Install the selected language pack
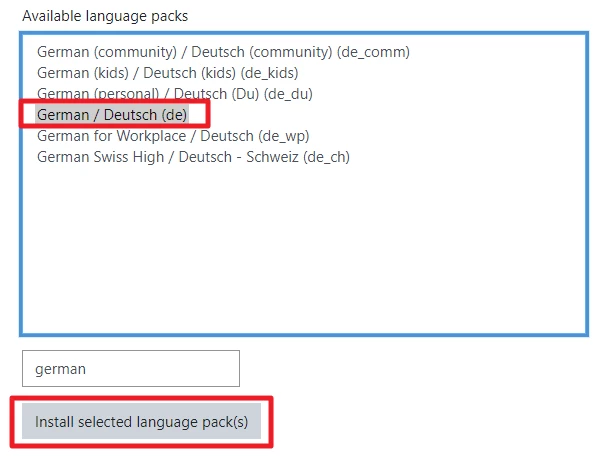 coord(141,422)
